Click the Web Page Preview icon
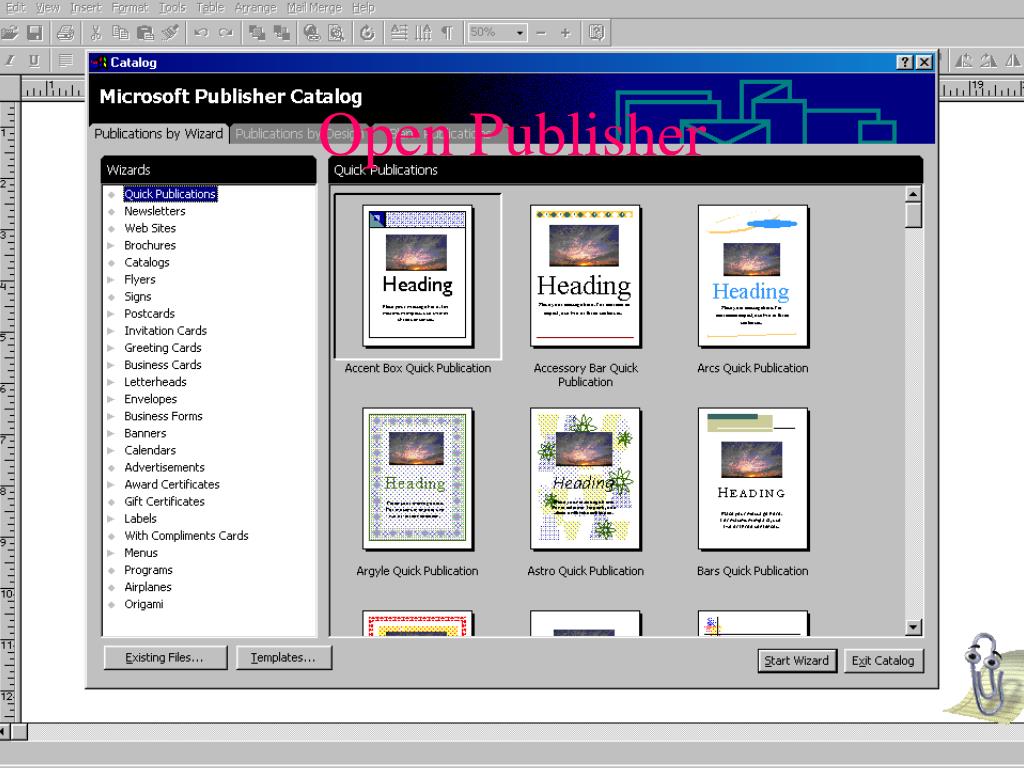Image resolution: width=1024 pixels, height=768 pixels. click(x=336, y=32)
